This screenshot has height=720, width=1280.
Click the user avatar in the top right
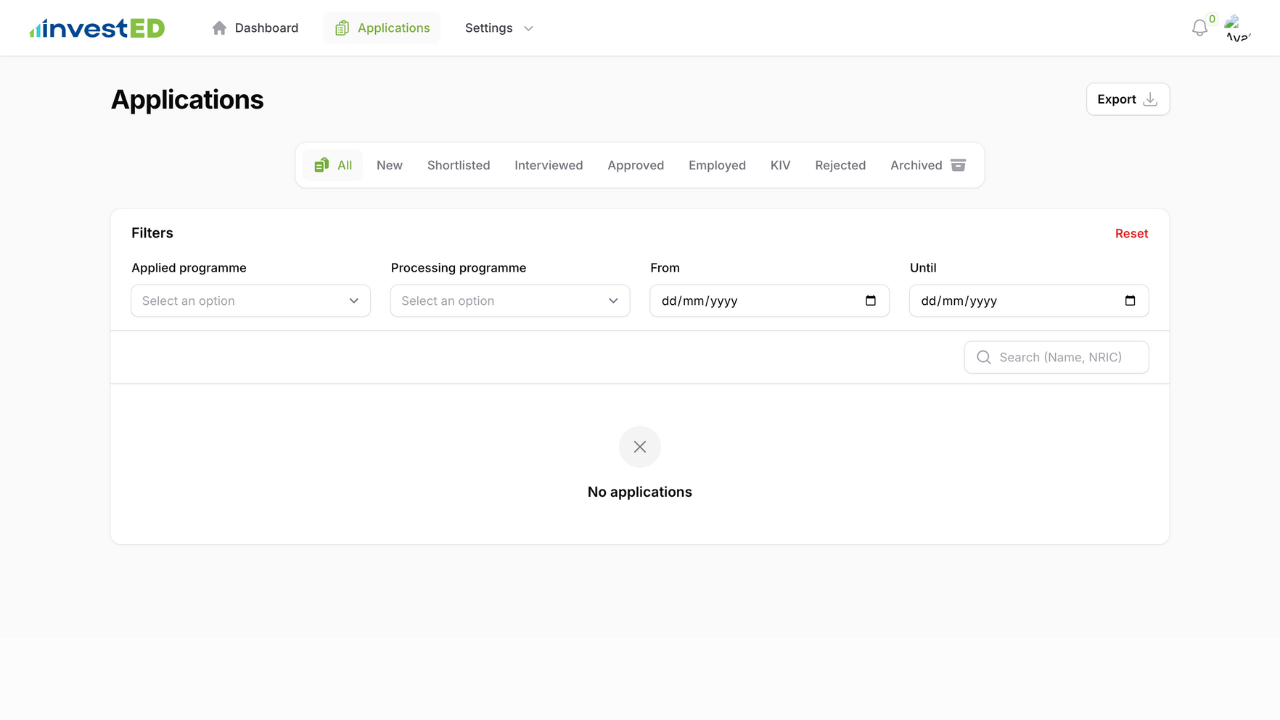pos(1237,27)
